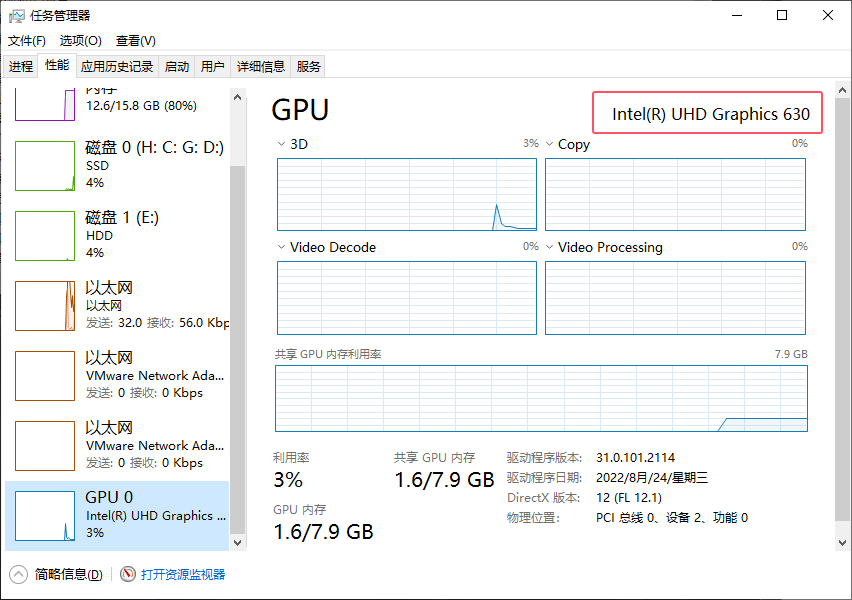Click 简略信息 button
The image size is (852, 600).
pos(68,574)
